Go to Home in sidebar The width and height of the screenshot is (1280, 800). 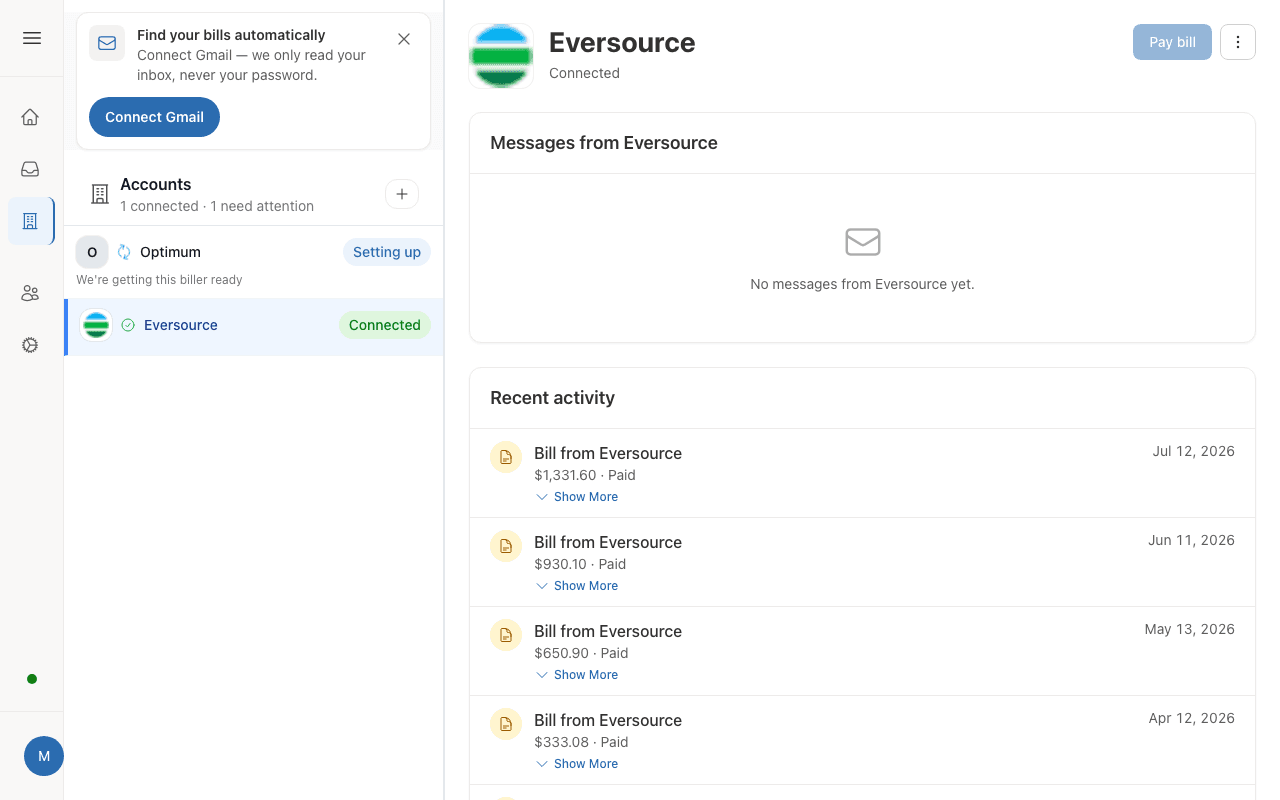[x=30, y=117]
